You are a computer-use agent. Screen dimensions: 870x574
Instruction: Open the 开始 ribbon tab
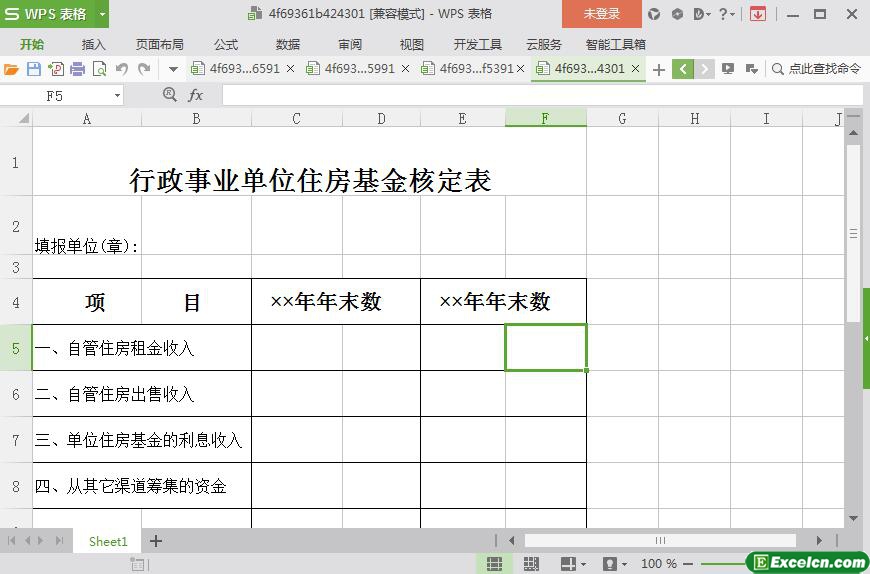[x=32, y=44]
